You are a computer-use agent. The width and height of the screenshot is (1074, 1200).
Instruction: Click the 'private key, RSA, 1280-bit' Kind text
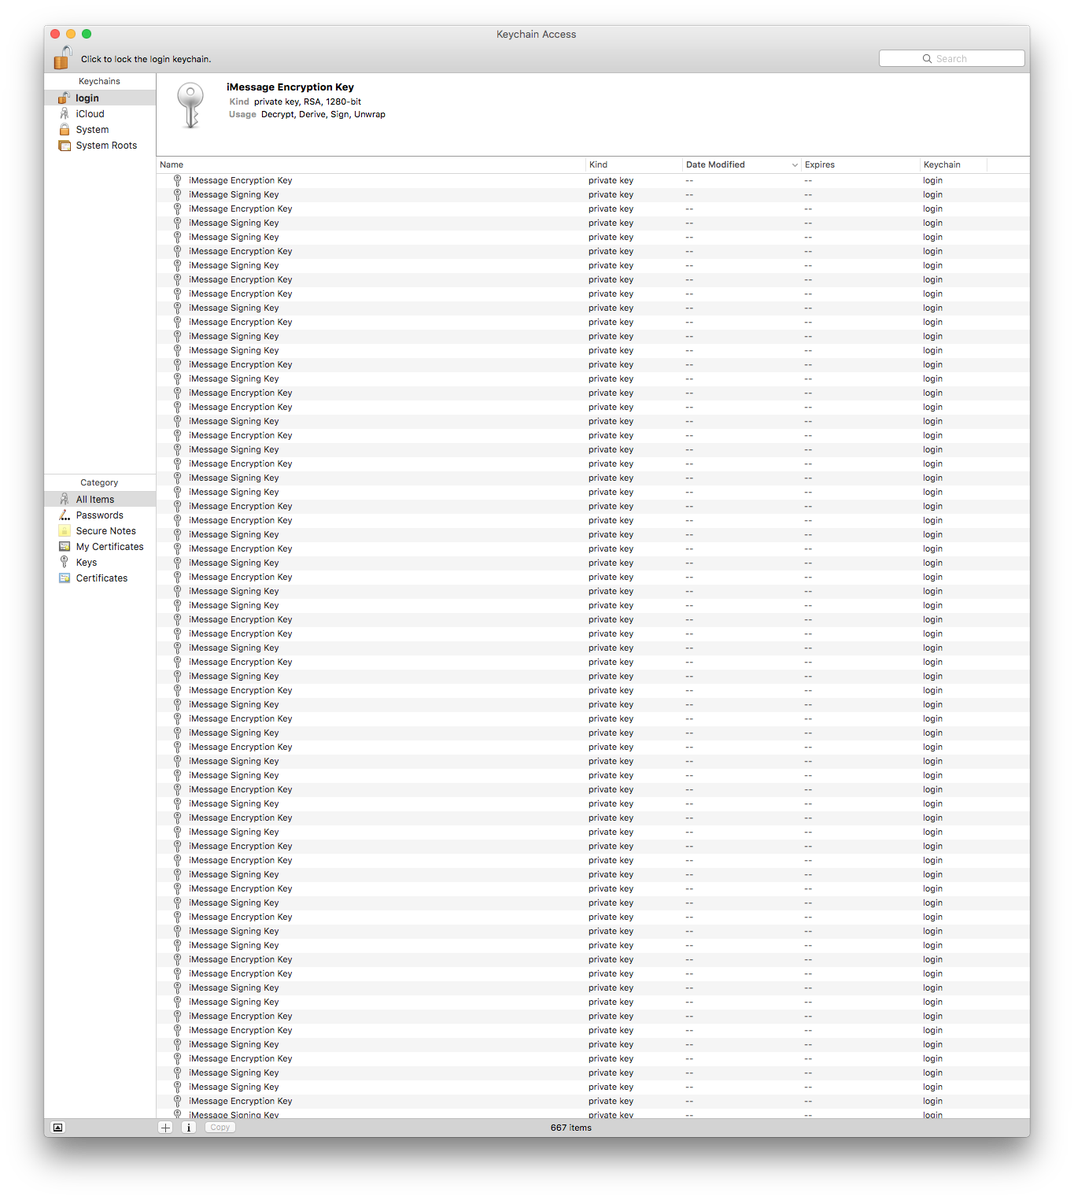click(307, 102)
